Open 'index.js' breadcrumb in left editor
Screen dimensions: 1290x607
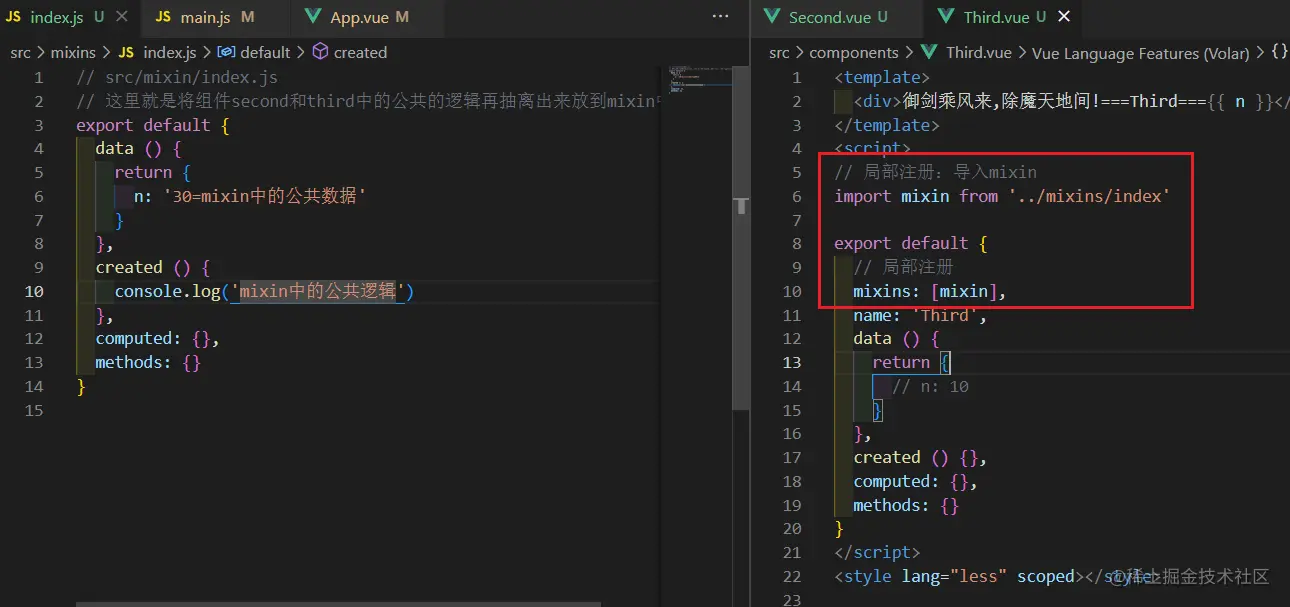(170, 52)
